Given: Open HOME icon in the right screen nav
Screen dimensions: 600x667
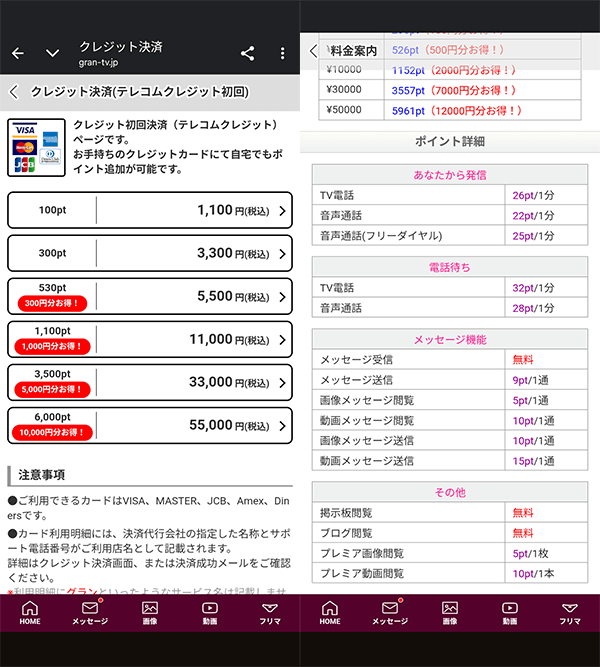Looking at the screenshot, I should (x=330, y=613).
